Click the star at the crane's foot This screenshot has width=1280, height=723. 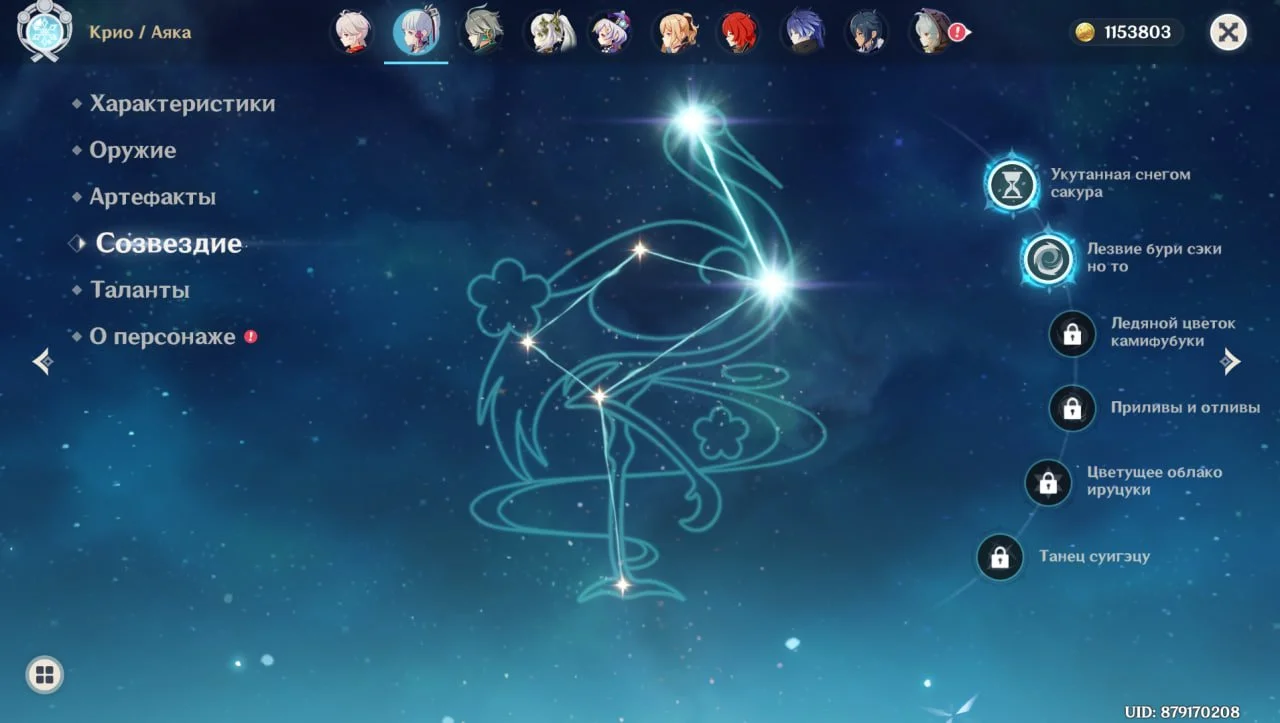click(622, 585)
